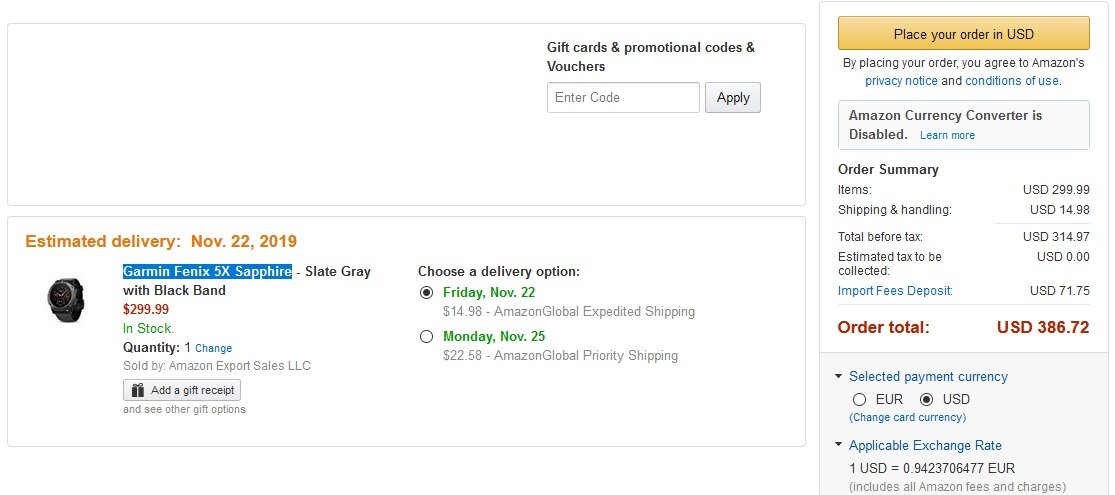1115x495 pixels.
Task: Choose EUR as payment currency
Action: (x=860, y=399)
